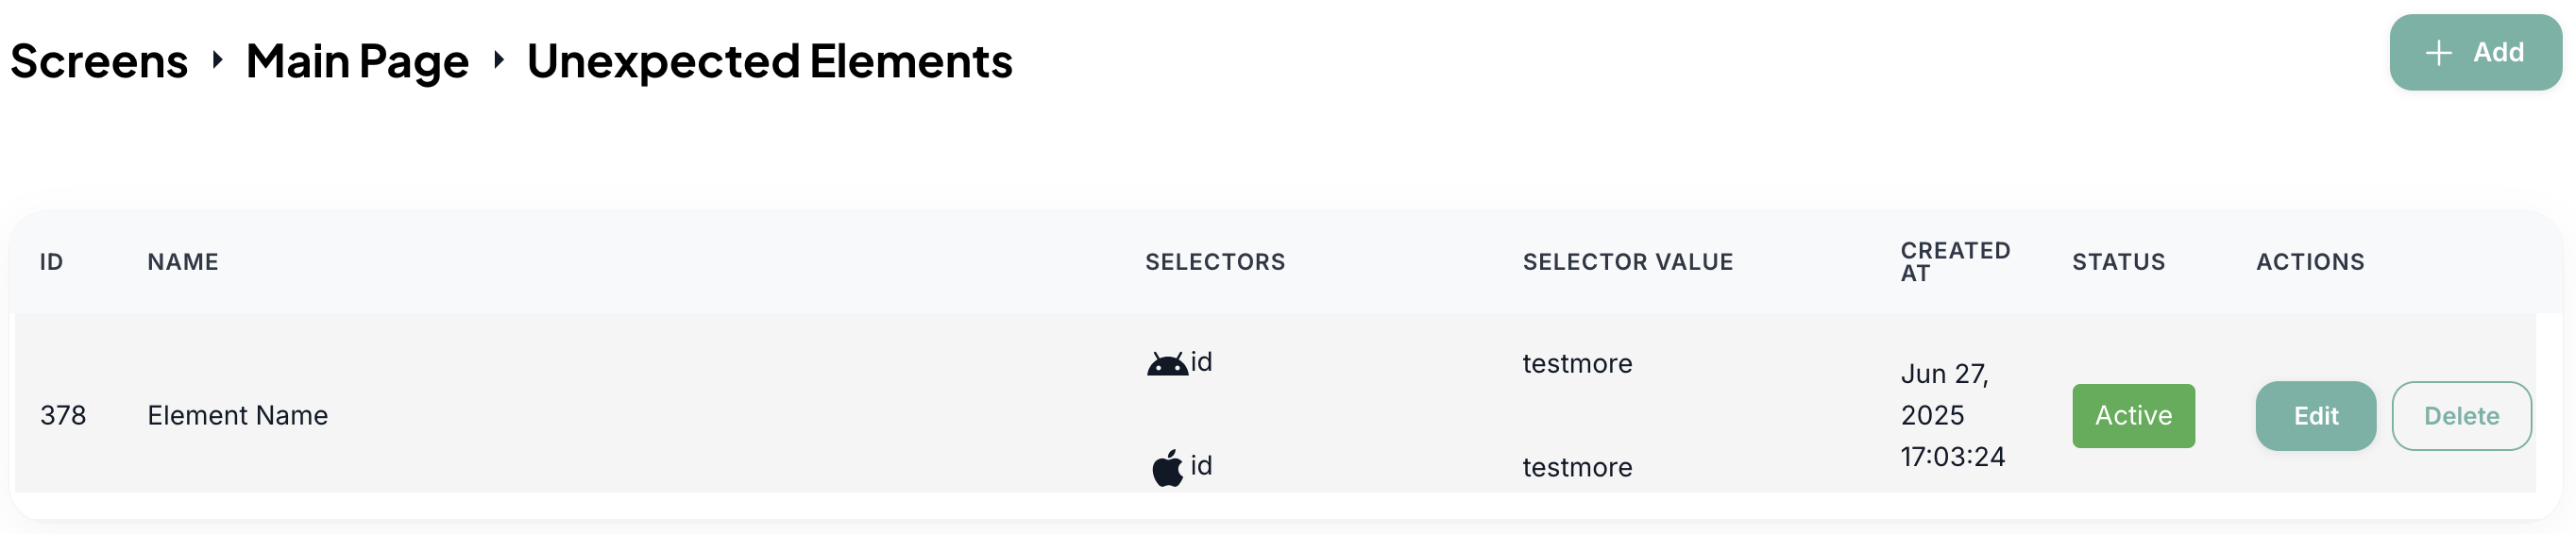The width and height of the screenshot is (2576, 534).
Task: Delete the Element Name row
Action: (x=2460, y=416)
